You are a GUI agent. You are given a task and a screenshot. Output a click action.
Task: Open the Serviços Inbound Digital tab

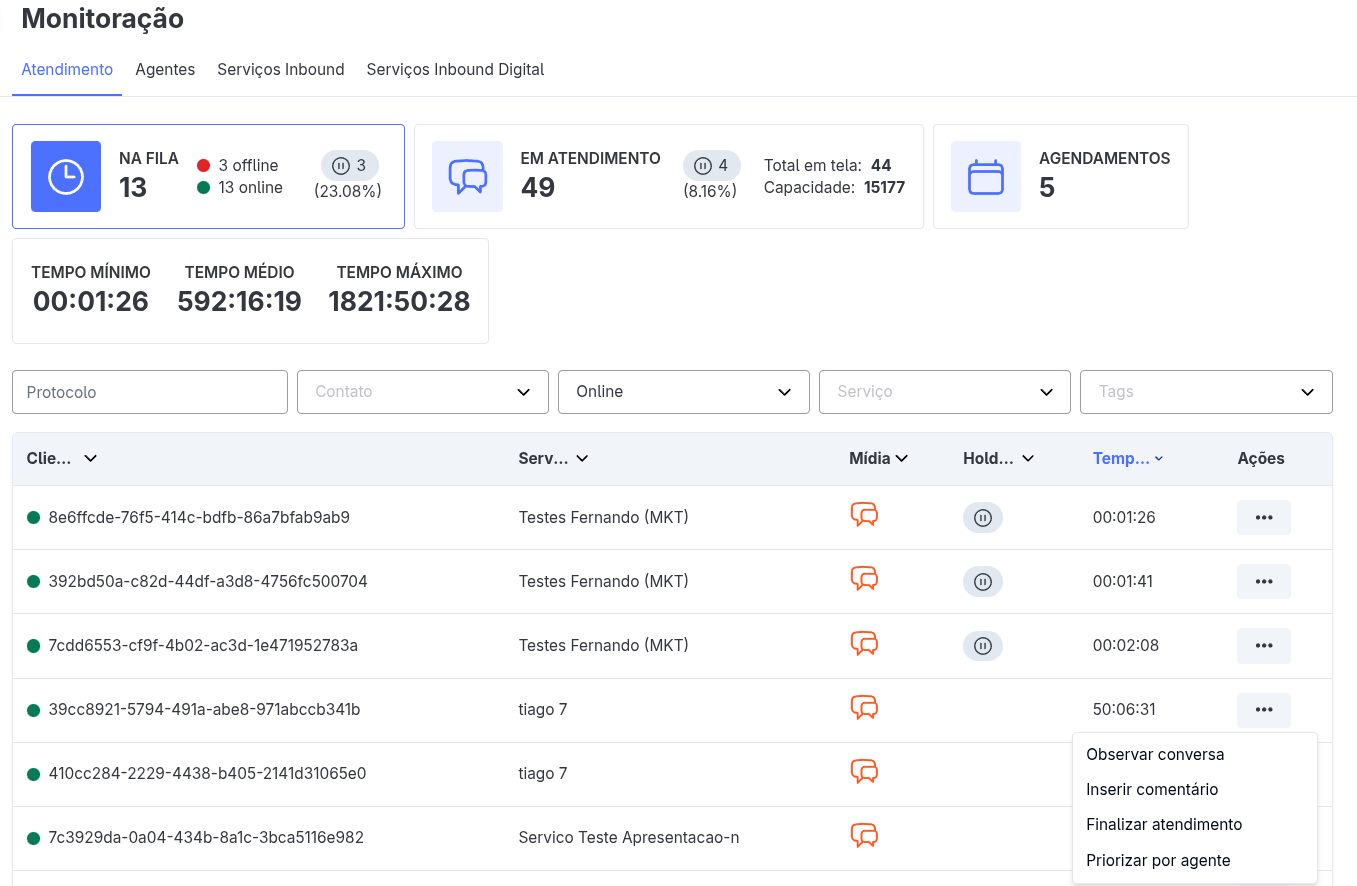tap(455, 70)
